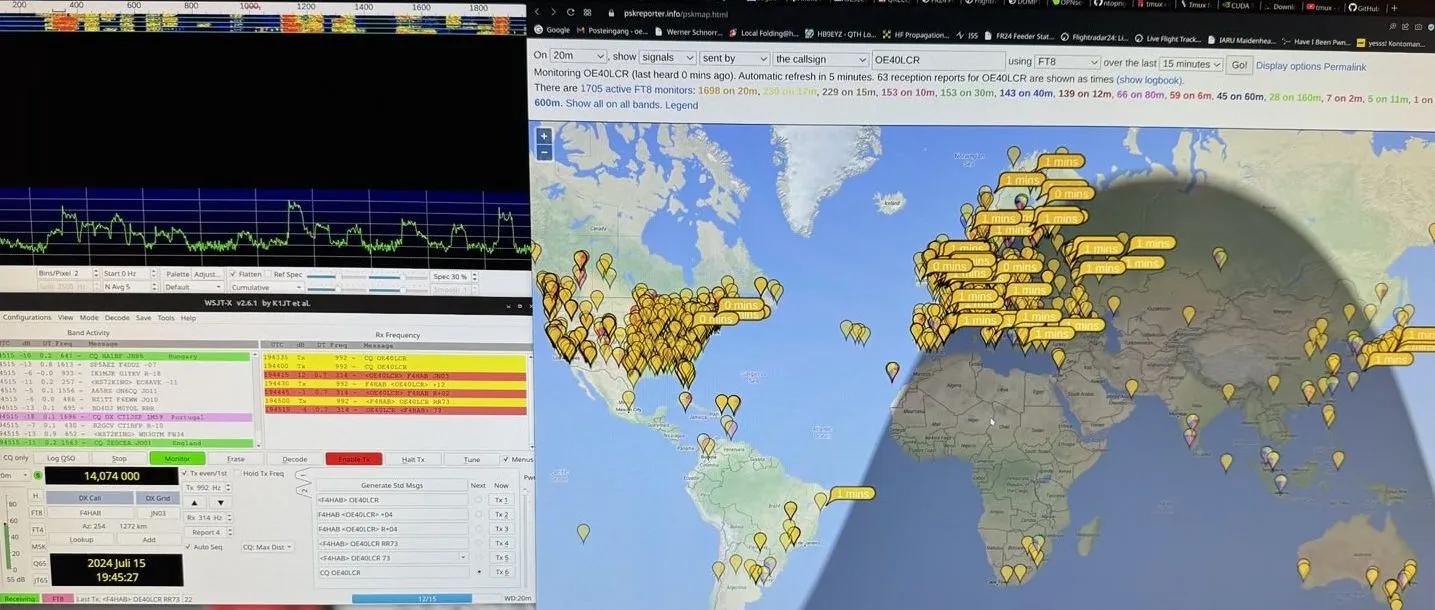Toggle Tx even/1st checkbox

(x=185, y=474)
